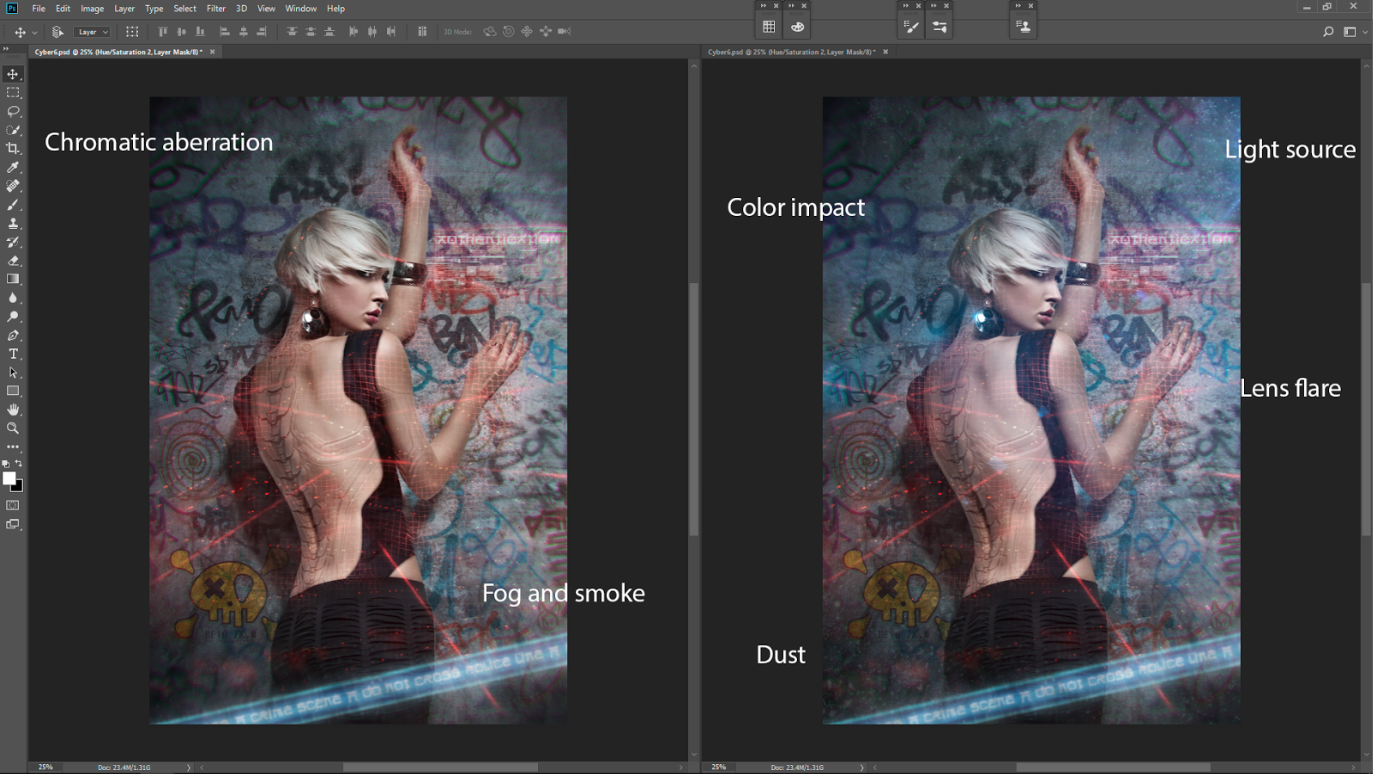Open the Auto-Select Layer dropdown
The height and width of the screenshot is (774, 1373).
[x=93, y=32]
